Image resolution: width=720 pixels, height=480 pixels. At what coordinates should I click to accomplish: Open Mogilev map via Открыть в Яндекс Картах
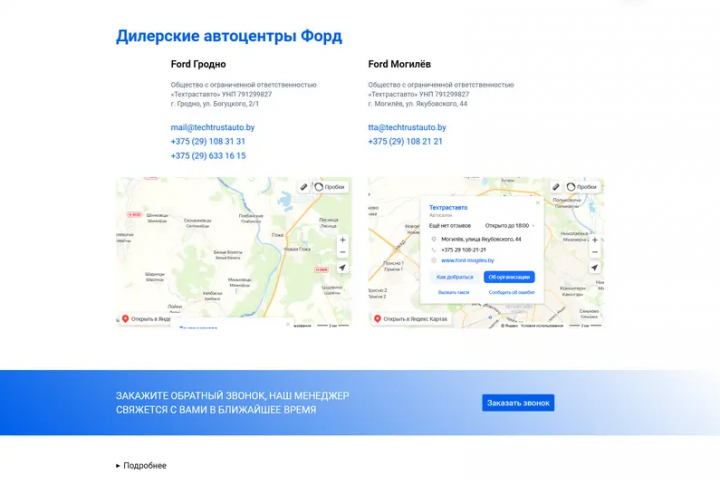pyautogui.click(x=411, y=319)
